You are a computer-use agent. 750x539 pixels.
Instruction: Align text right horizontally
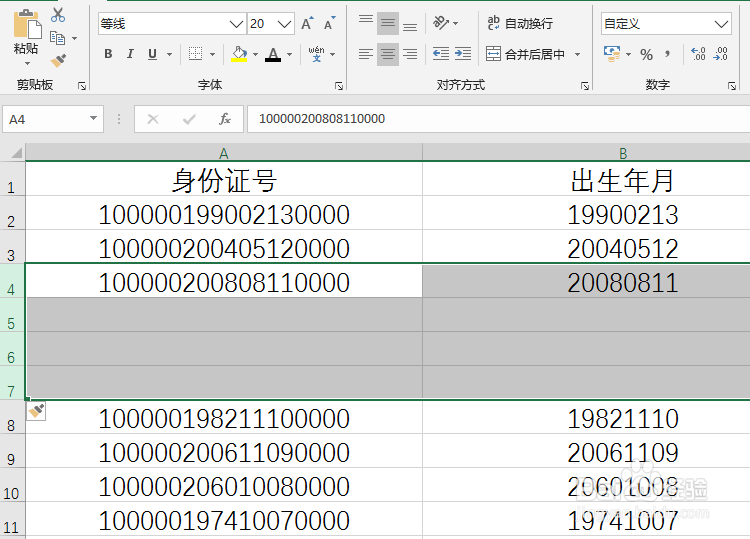coord(410,54)
